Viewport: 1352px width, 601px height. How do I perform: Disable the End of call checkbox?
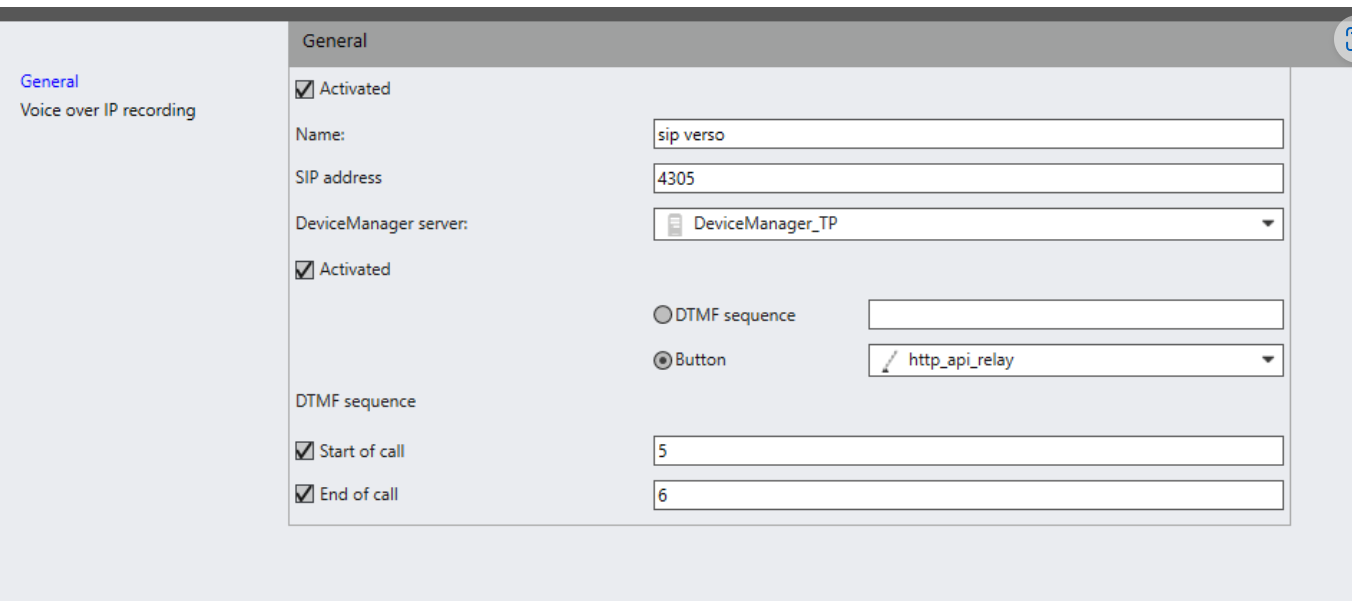coord(305,495)
